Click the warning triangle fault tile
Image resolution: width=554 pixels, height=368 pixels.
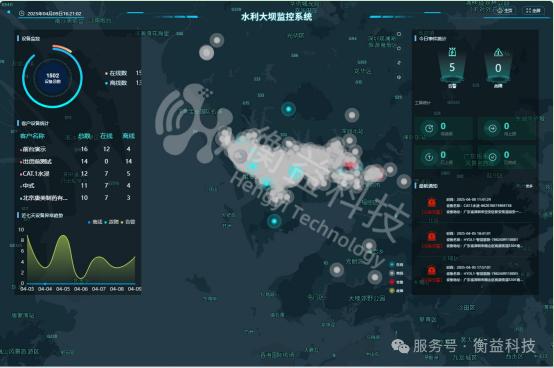tap(498, 67)
